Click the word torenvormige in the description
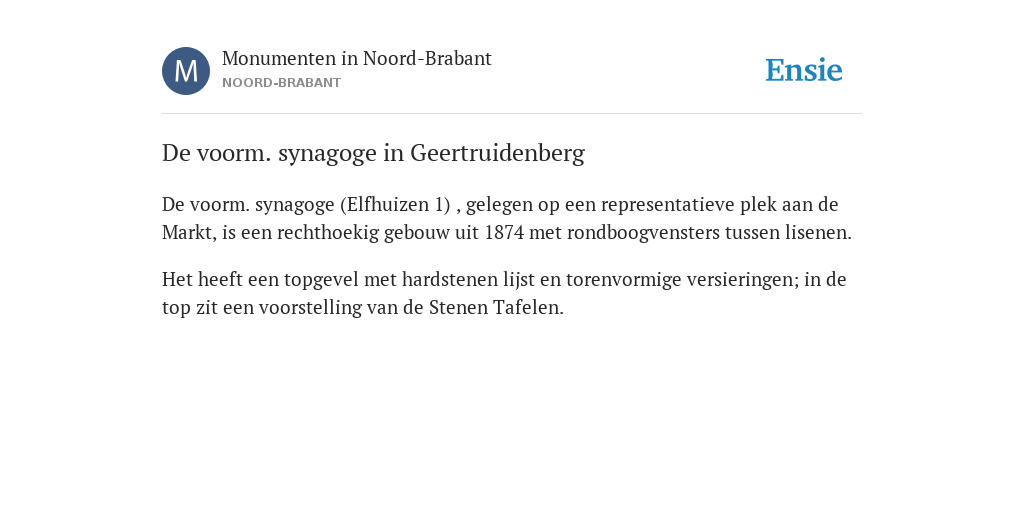 (x=623, y=280)
